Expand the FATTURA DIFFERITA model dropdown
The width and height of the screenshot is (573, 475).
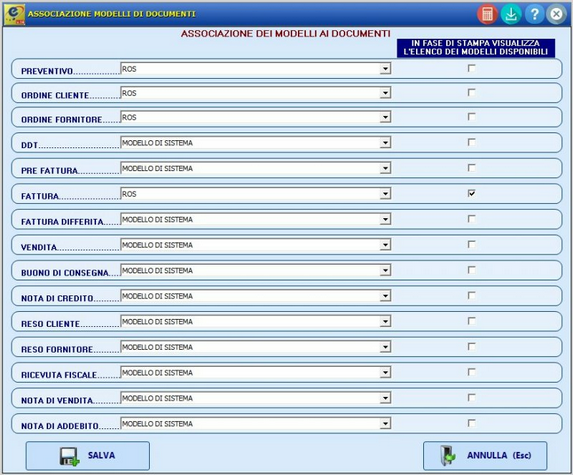pos(385,219)
